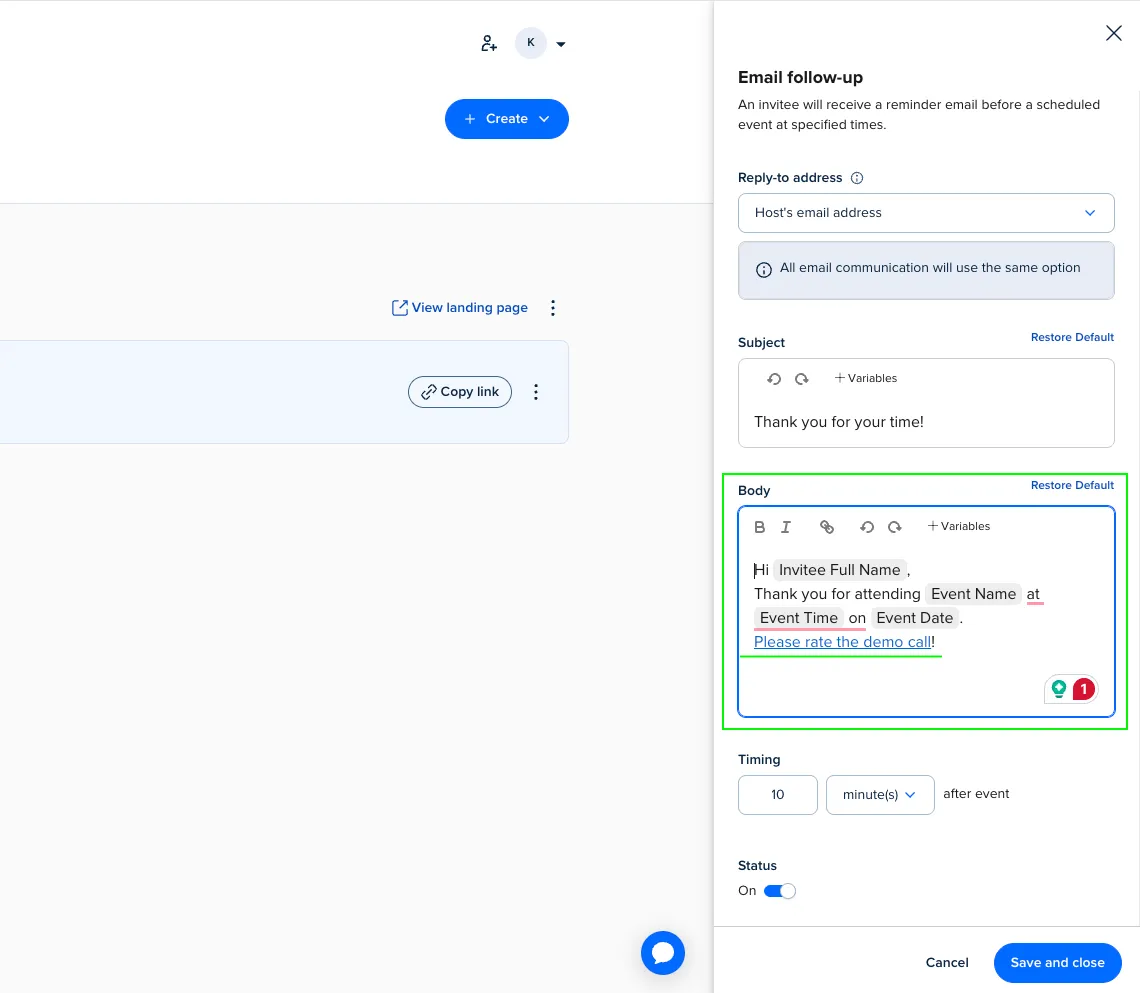Image resolution: width=1140 pixels, height=993 pixels.
Task: Toggle the follow-up Status off
Action: 779,890
